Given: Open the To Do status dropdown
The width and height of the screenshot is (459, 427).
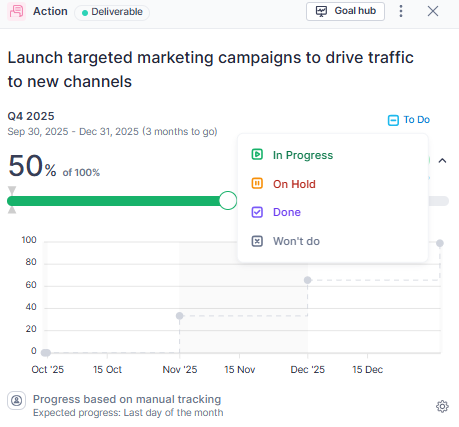Looking at the screenshot, I should (x=409, y=120).
